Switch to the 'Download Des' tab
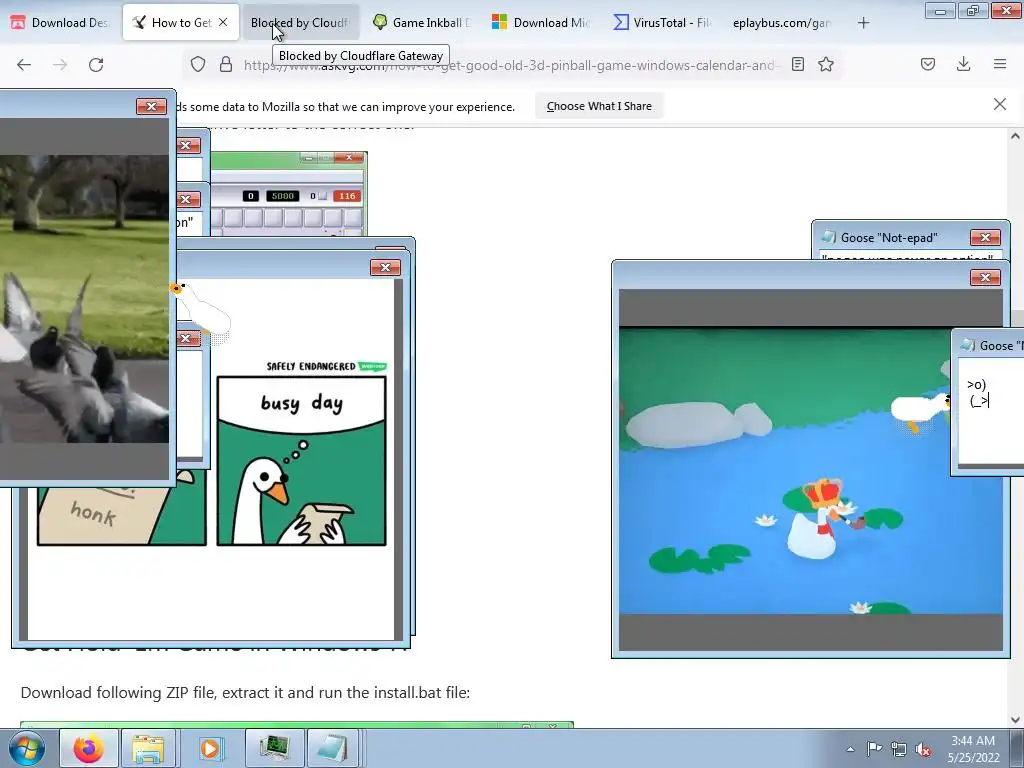The height and width of the screenshot is (768, 1024). pyautogui.click(x=60, y=23)
